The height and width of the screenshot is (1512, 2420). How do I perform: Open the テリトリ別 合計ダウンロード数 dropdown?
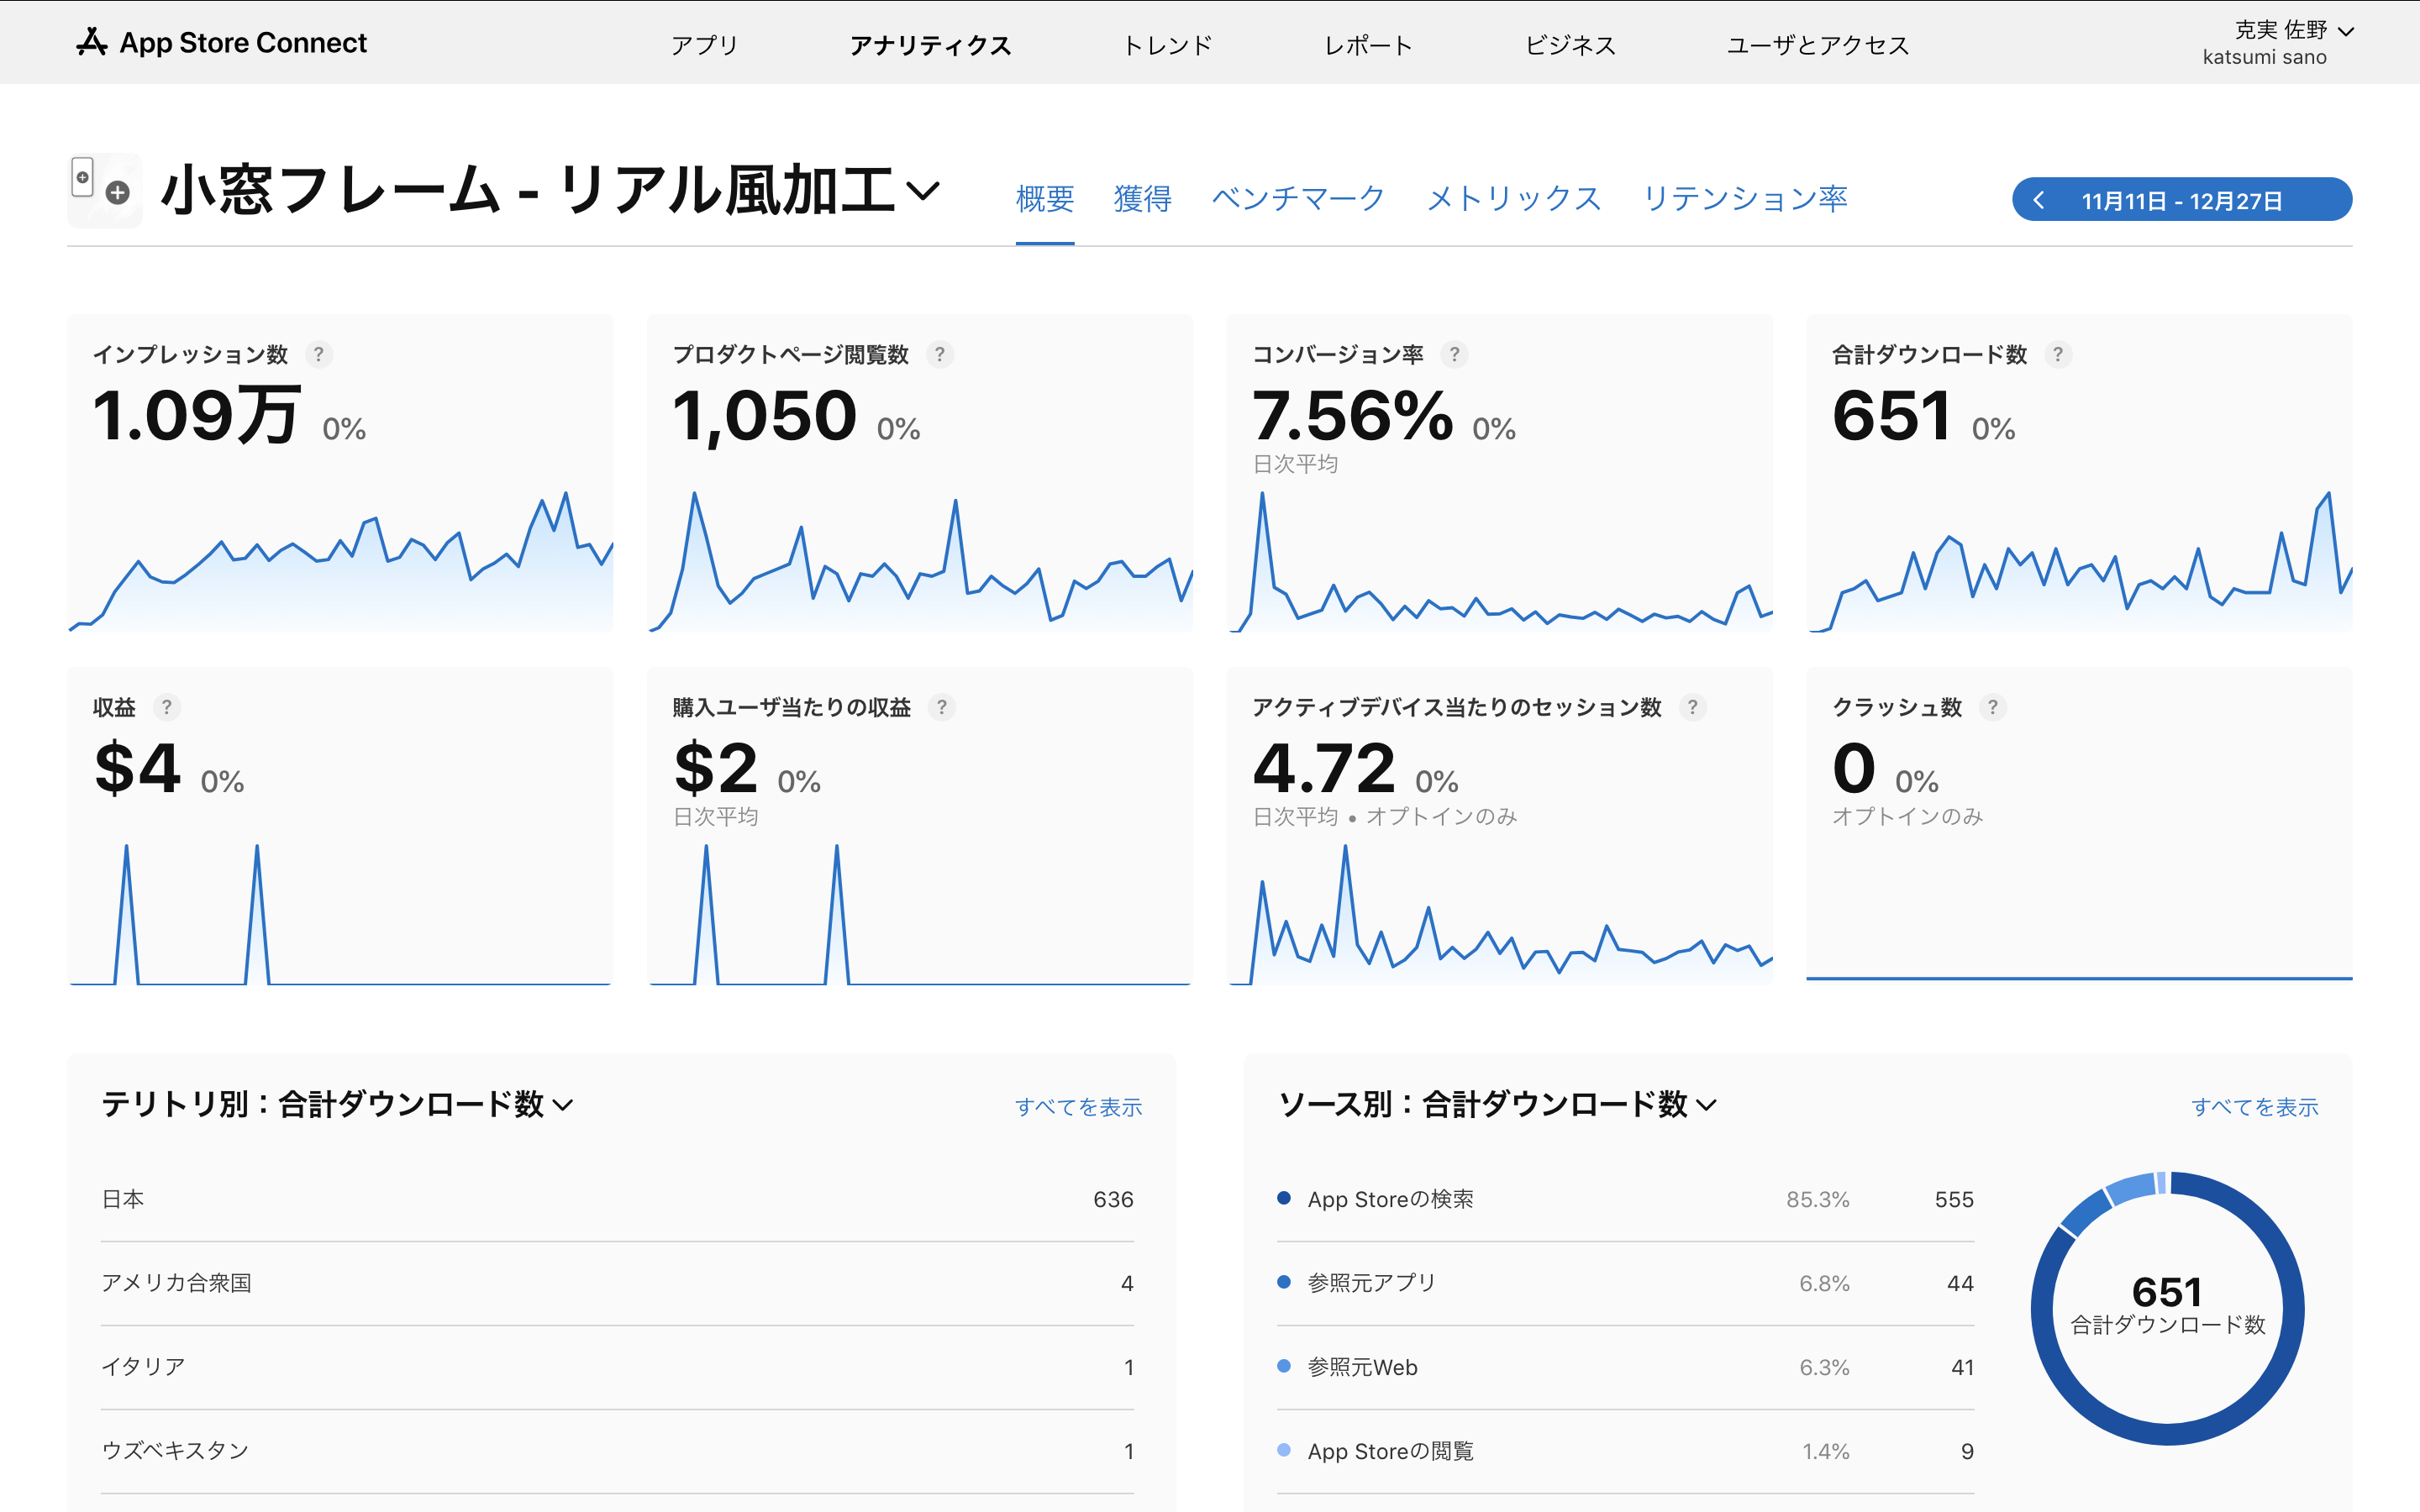click(564, 1105)
